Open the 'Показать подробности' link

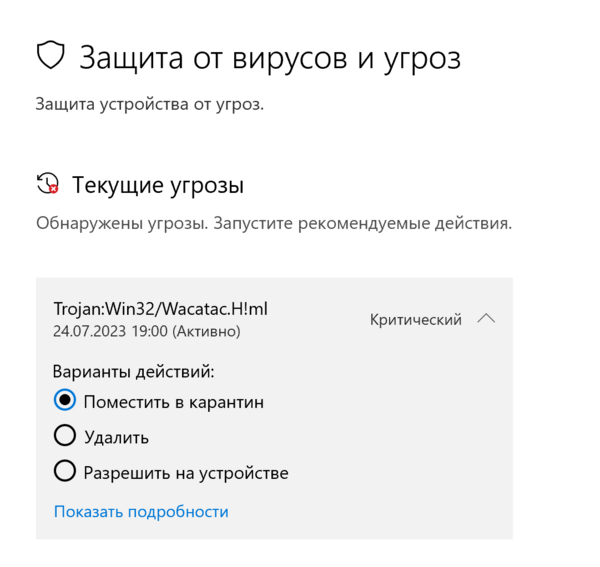[141, 511]
